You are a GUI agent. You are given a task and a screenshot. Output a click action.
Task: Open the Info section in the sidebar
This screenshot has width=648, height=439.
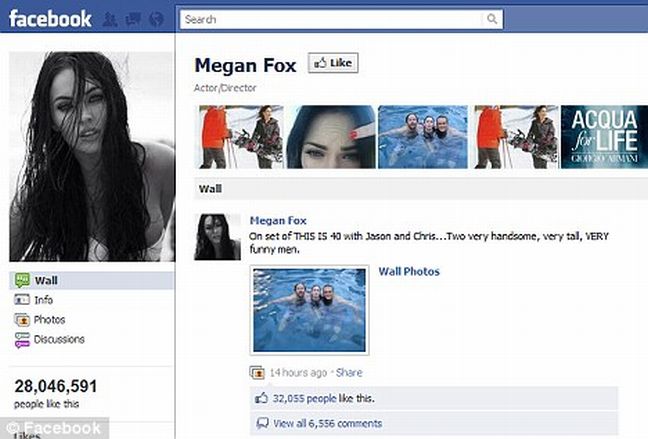point(43,300)
